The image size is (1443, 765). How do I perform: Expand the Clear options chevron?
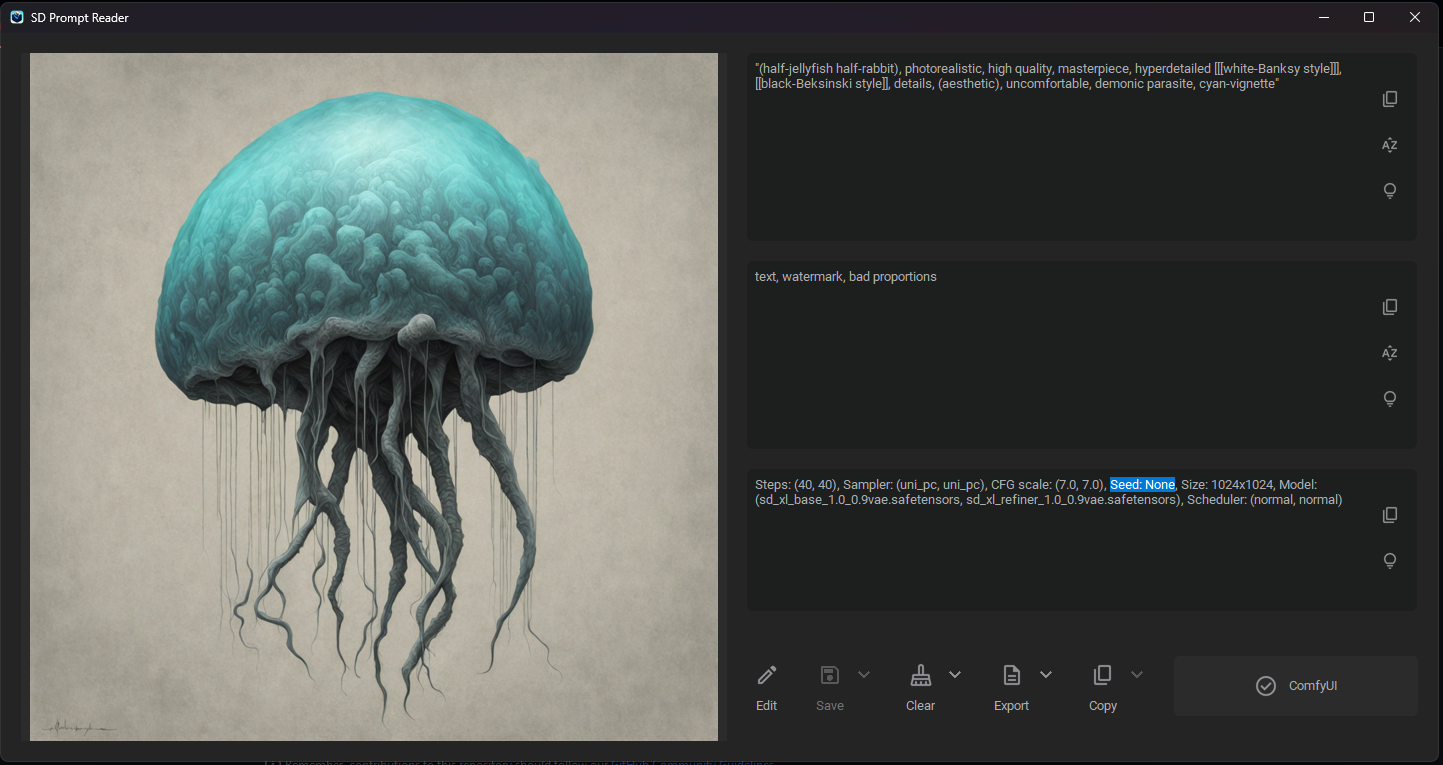953,674
